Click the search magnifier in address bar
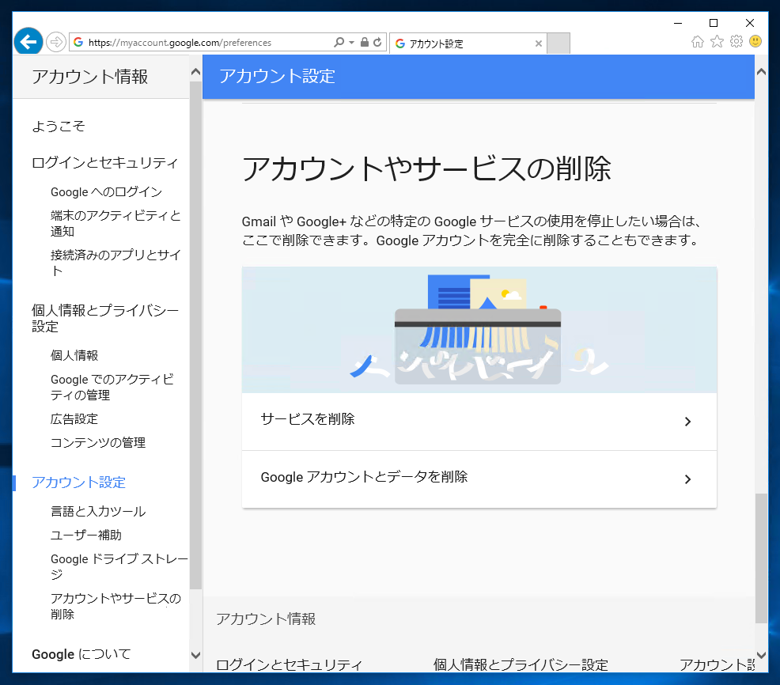 [x=339, y=42]
